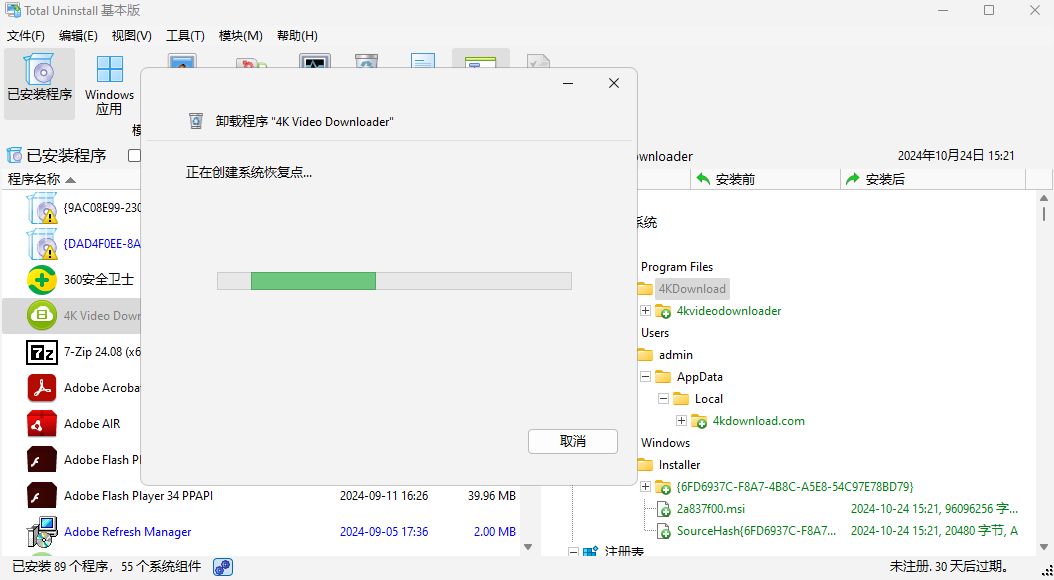Open the 已安装程序 toolbar module
Screen dimensions: 1054x580
[40, 83]
